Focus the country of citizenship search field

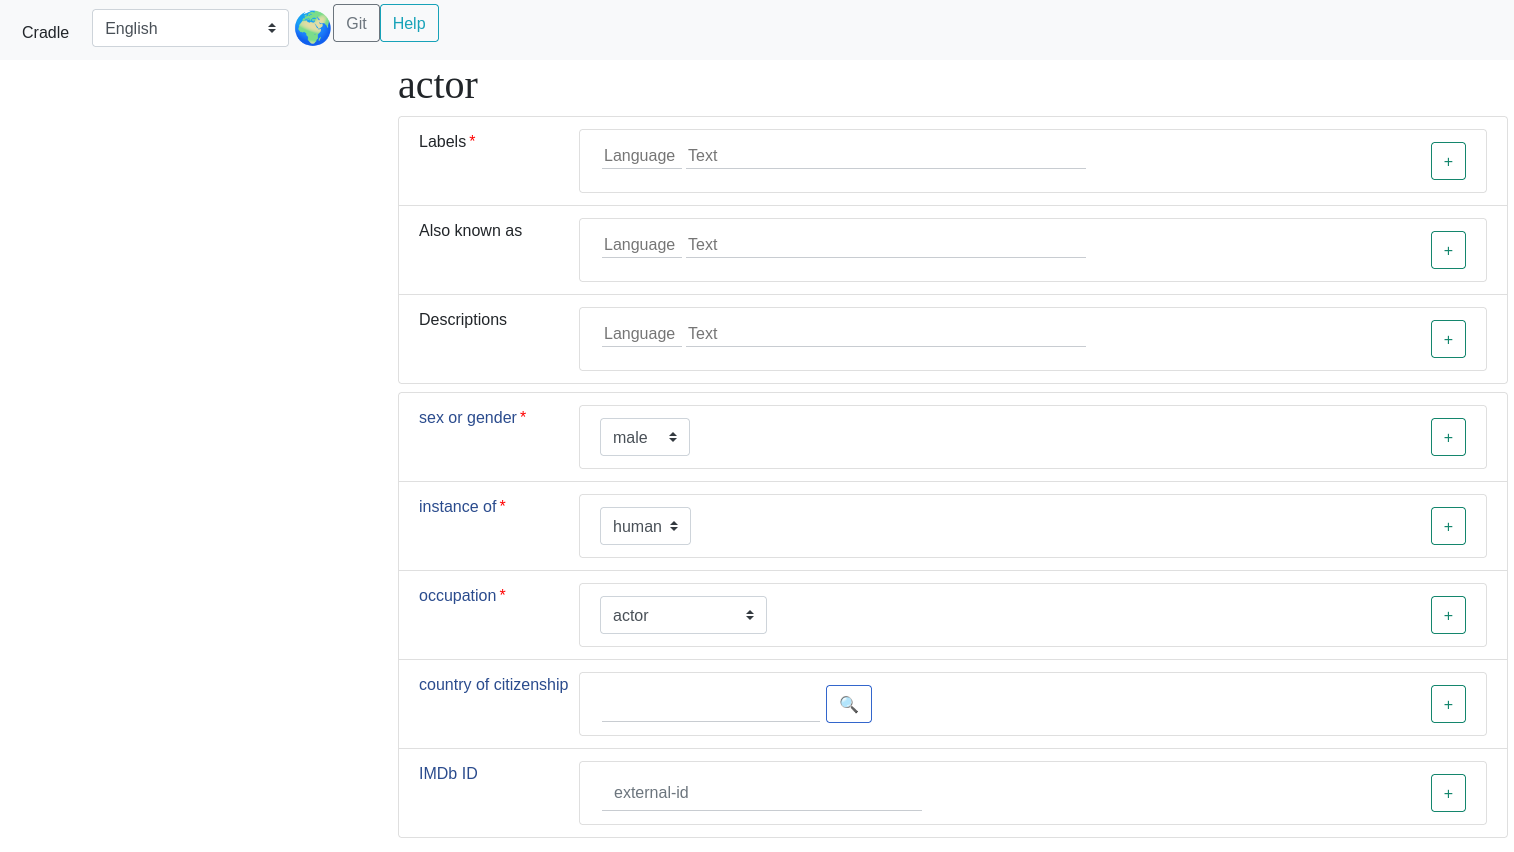click(x=711, y=704)
